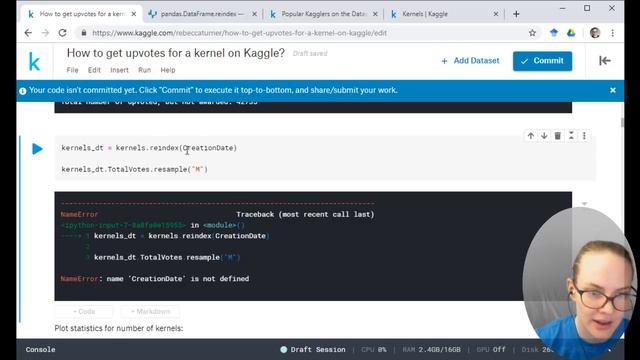Viewport: 640px width, 360px height.
Task: Open the Chrome three-dot menu
Action: click(x=612, y=33)
